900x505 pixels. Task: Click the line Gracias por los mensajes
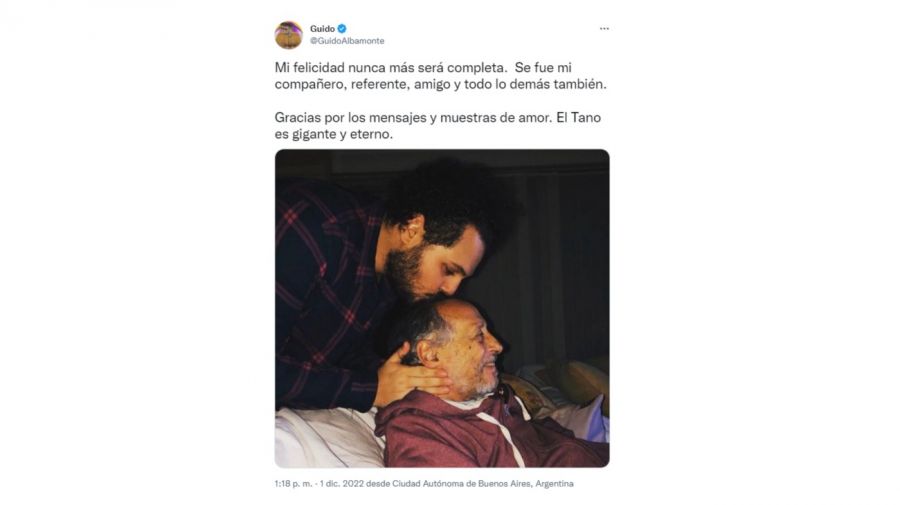coord(437,118)
